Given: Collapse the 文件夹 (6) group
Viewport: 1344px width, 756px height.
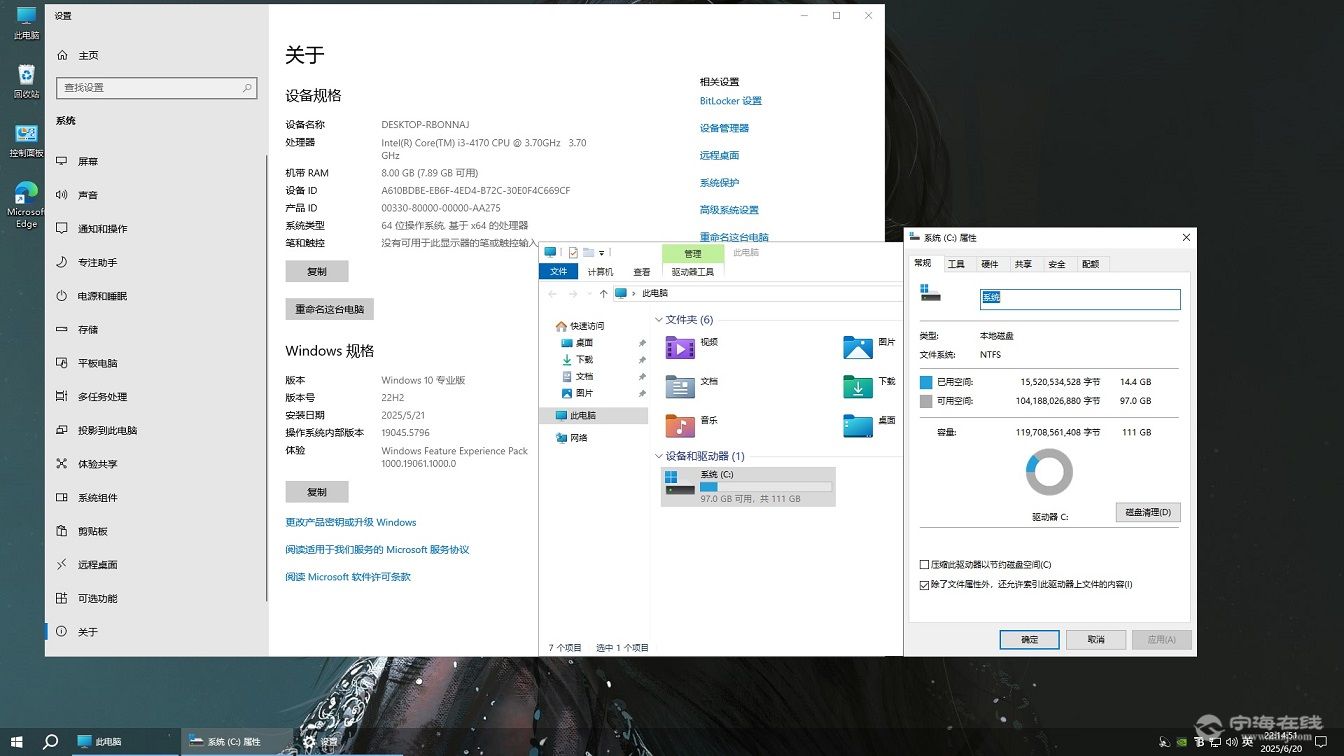Looking at the screenshot, I should click(659, 320).
